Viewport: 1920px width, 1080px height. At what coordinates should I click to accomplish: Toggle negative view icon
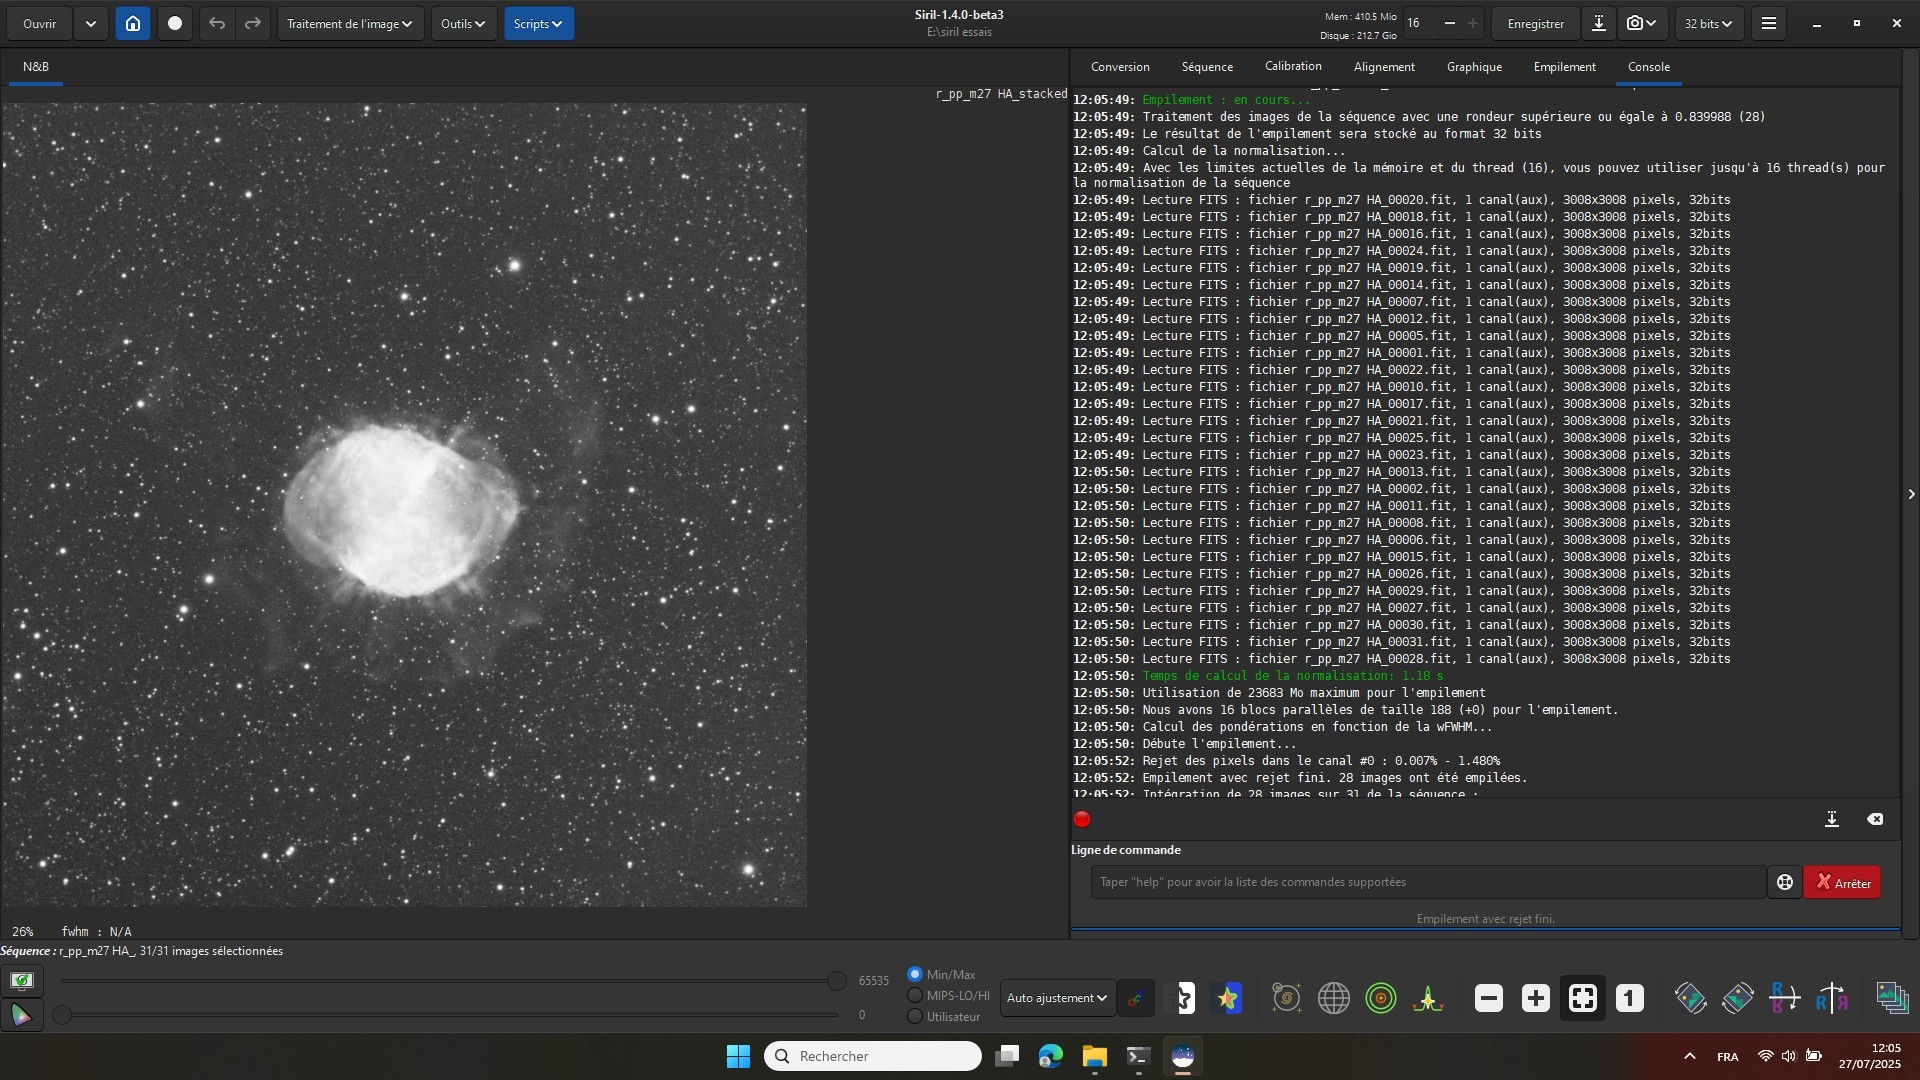pyautogui.click(x=1183, y=998)
